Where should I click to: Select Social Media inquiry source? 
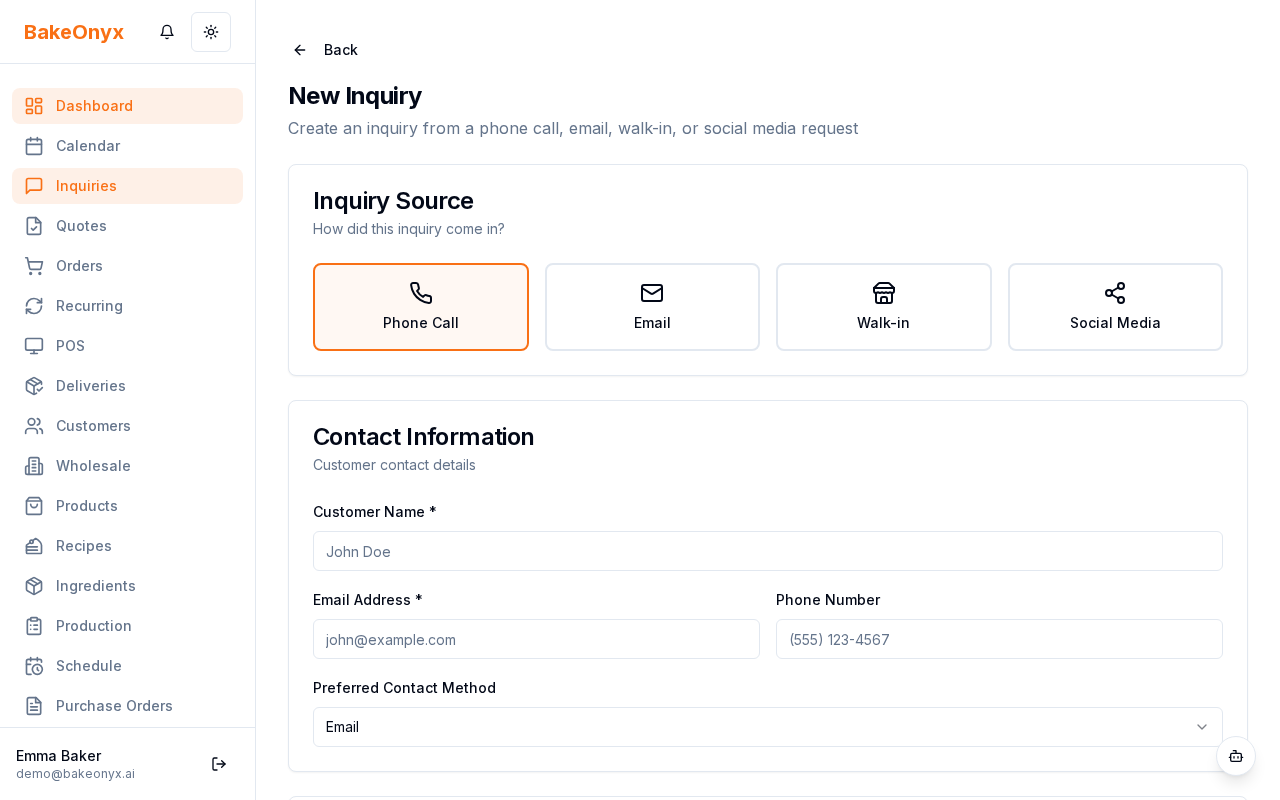1115,306
